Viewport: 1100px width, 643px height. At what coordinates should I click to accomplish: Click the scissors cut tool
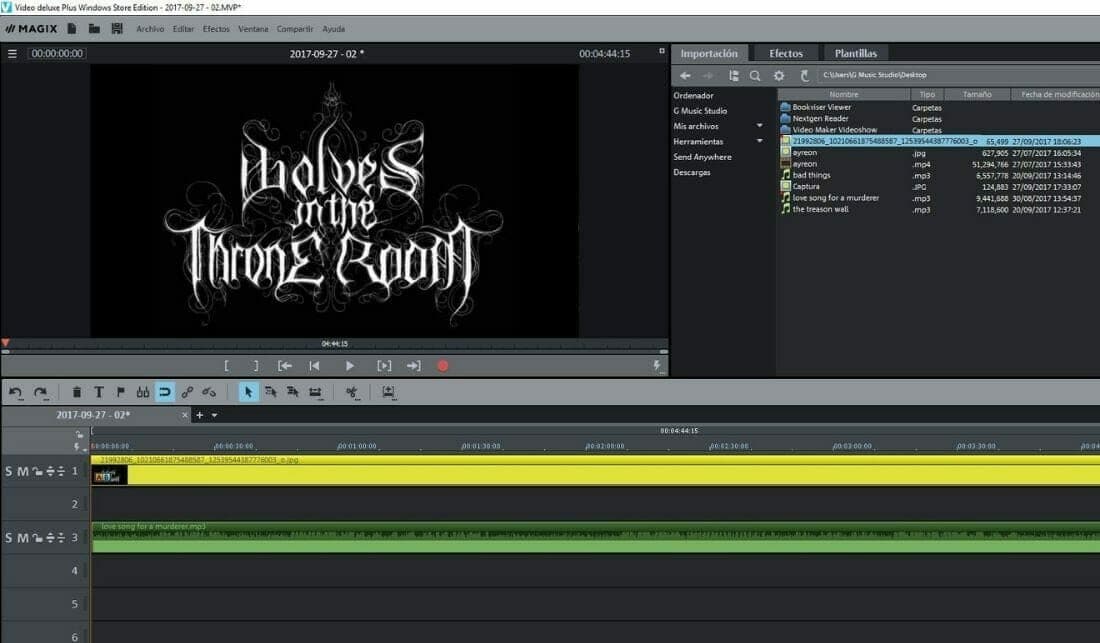point(352,393)
